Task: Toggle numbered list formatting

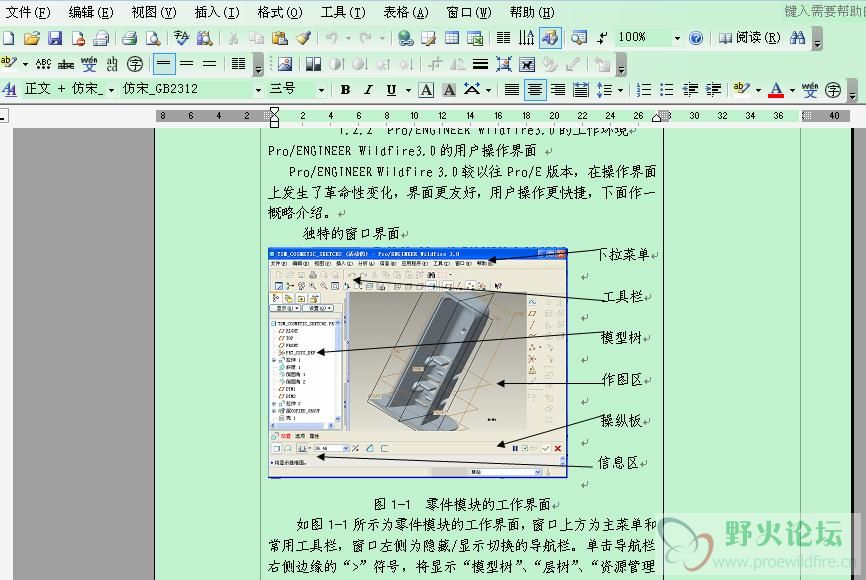Action: 644,89
